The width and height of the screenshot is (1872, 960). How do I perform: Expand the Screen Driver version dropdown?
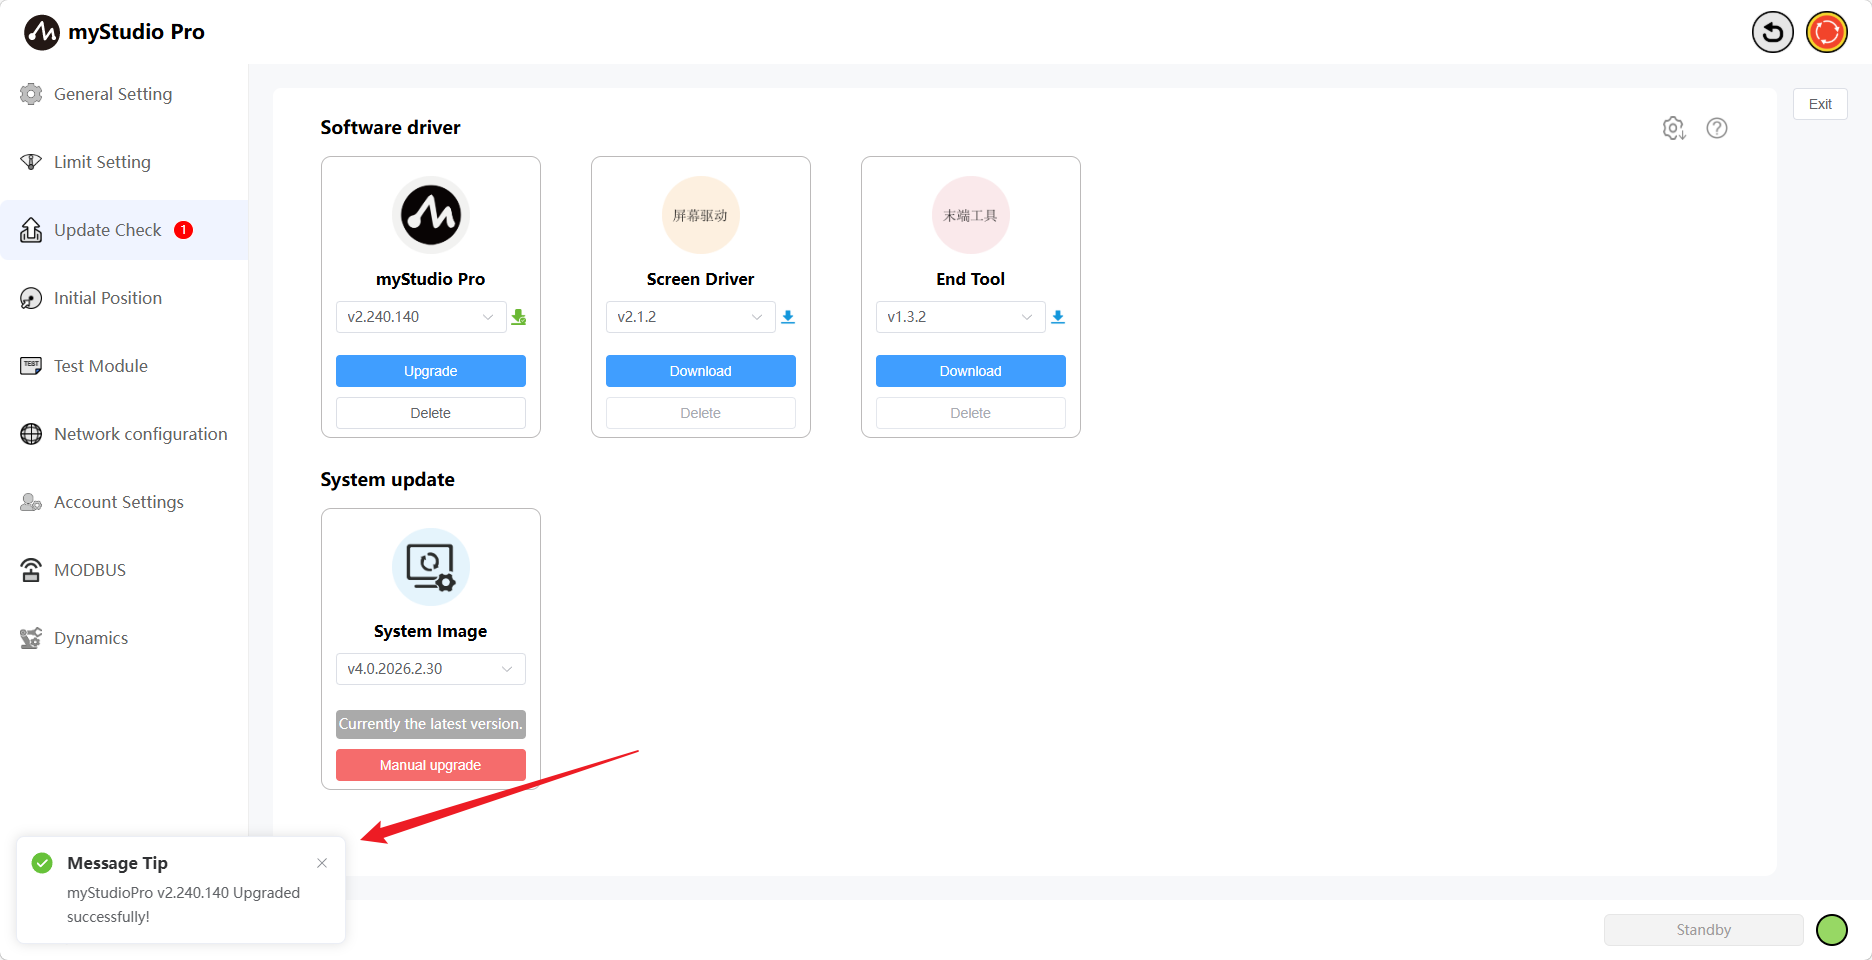click(690, 317)
